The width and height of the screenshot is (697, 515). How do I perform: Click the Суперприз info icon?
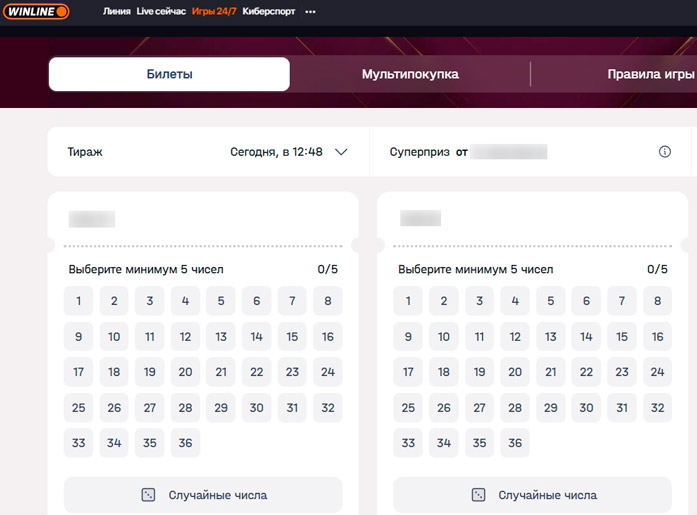[665, 152]
